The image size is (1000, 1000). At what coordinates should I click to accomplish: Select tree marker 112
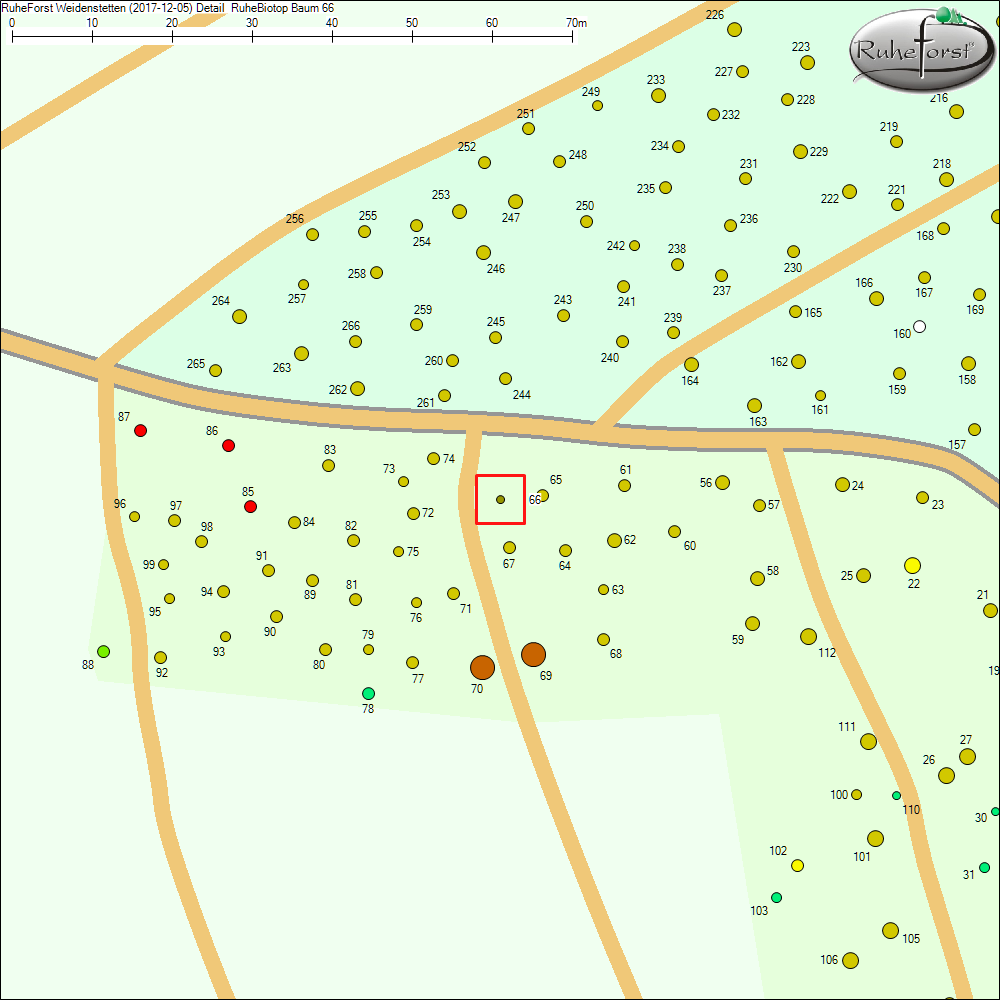point(808,636)
